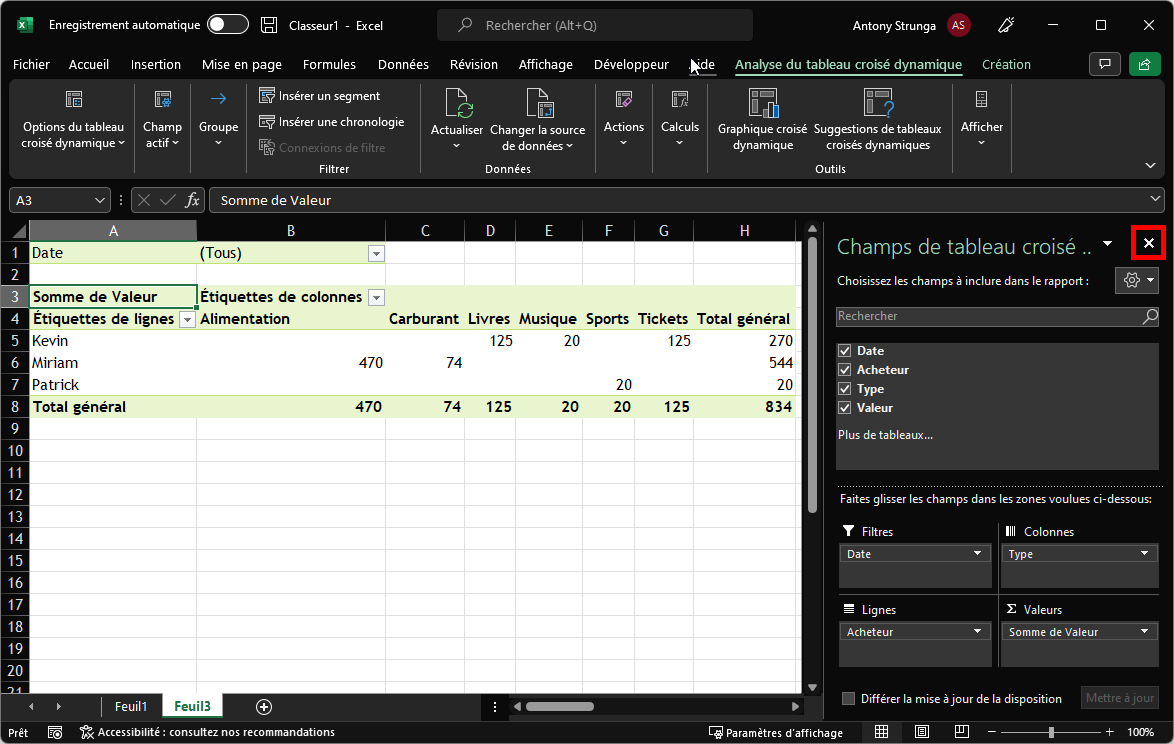Click Insérer une chronologie
This screenshot has height=744, width=1174.
coord(331,122)
